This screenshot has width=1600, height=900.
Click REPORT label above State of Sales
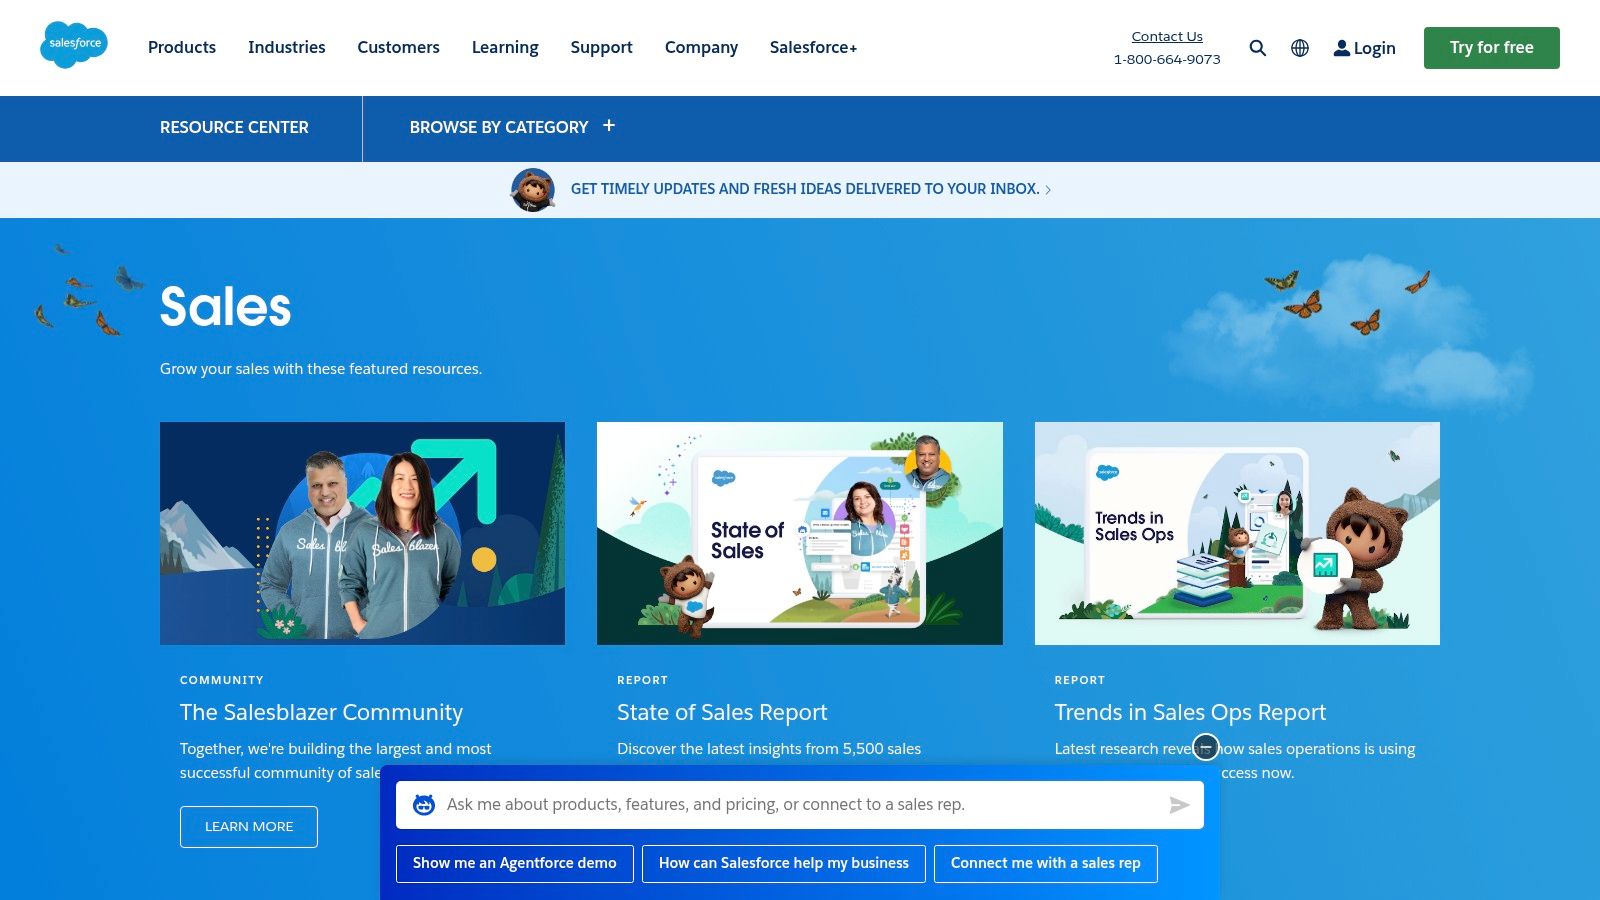click(x=642, y=680)
